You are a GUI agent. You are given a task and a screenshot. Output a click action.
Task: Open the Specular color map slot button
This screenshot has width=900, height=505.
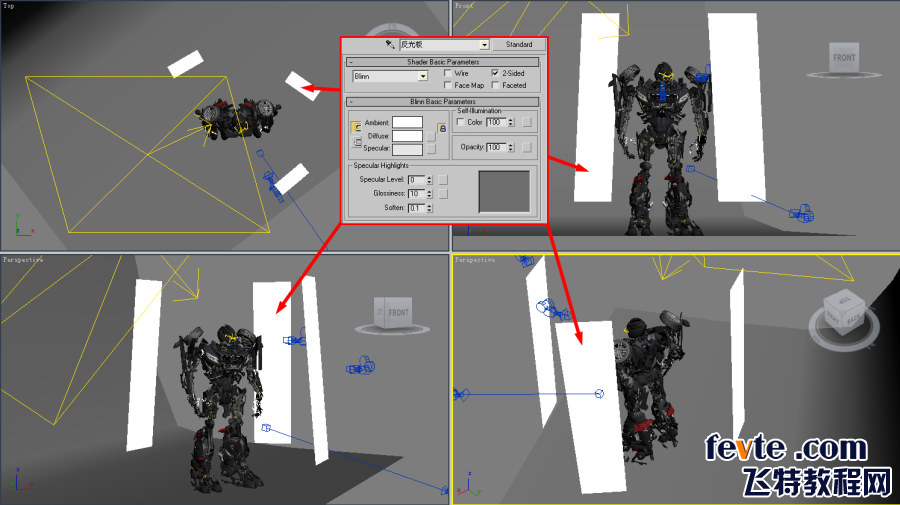coord(431,149)
